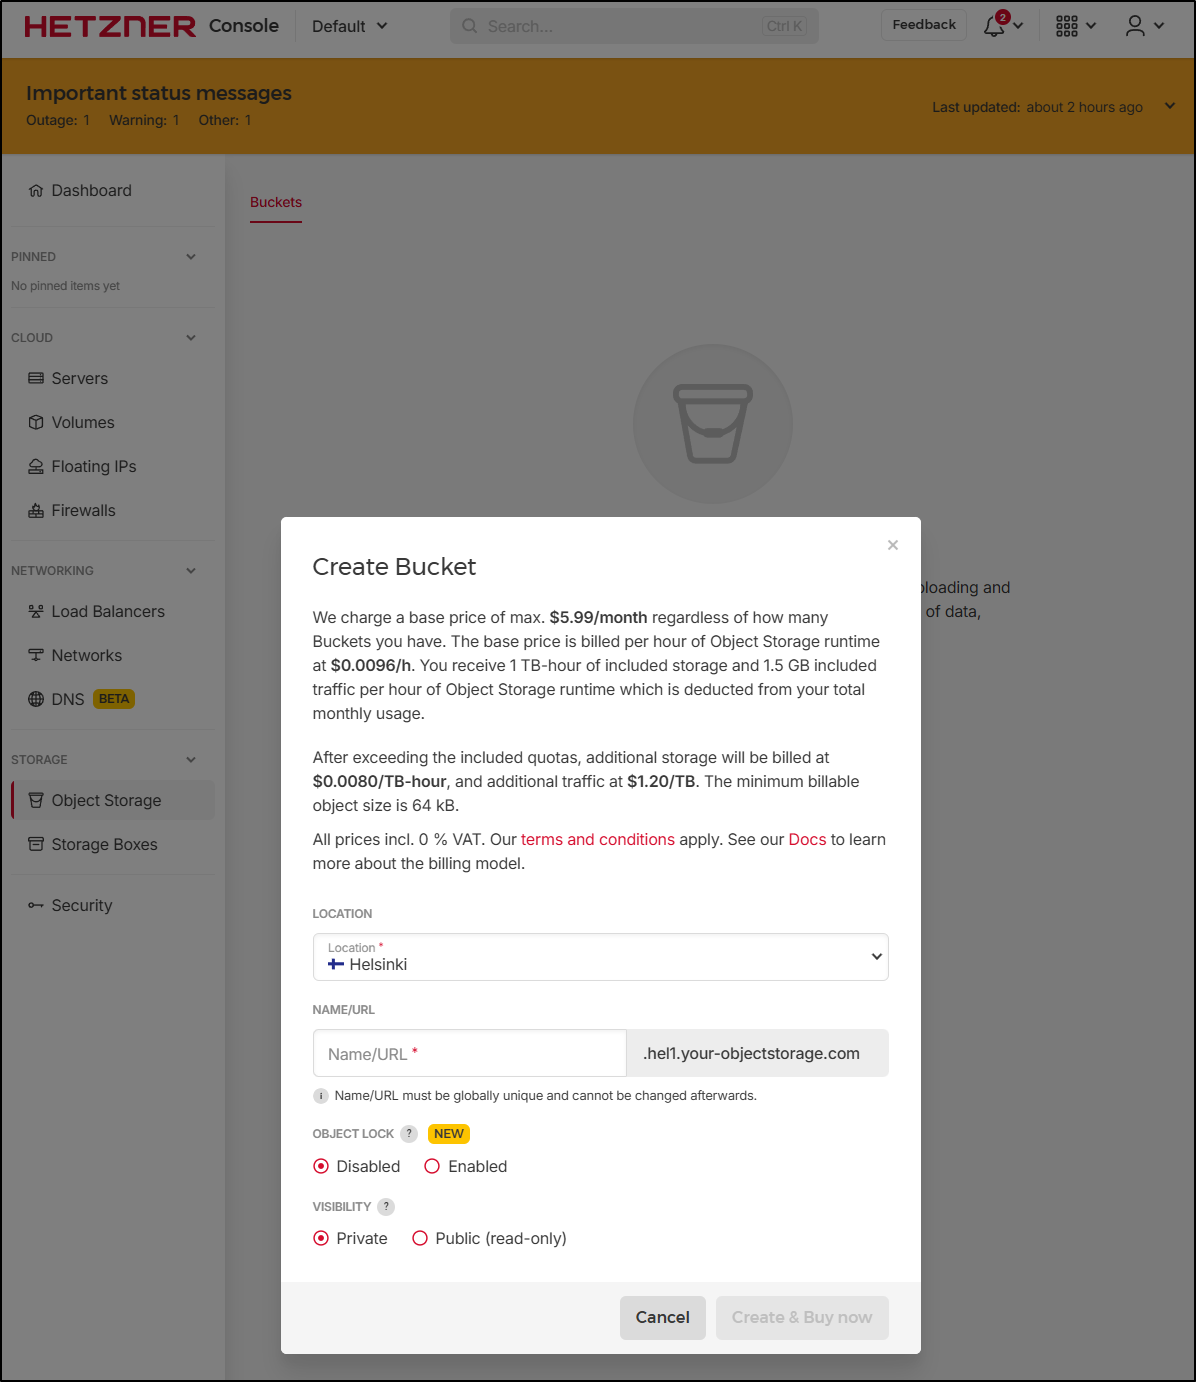The width and height of the screenshot is (1196, 1382).
Task: Open Storage Boxes in the sidebar
Action: [x=104, y=844]
